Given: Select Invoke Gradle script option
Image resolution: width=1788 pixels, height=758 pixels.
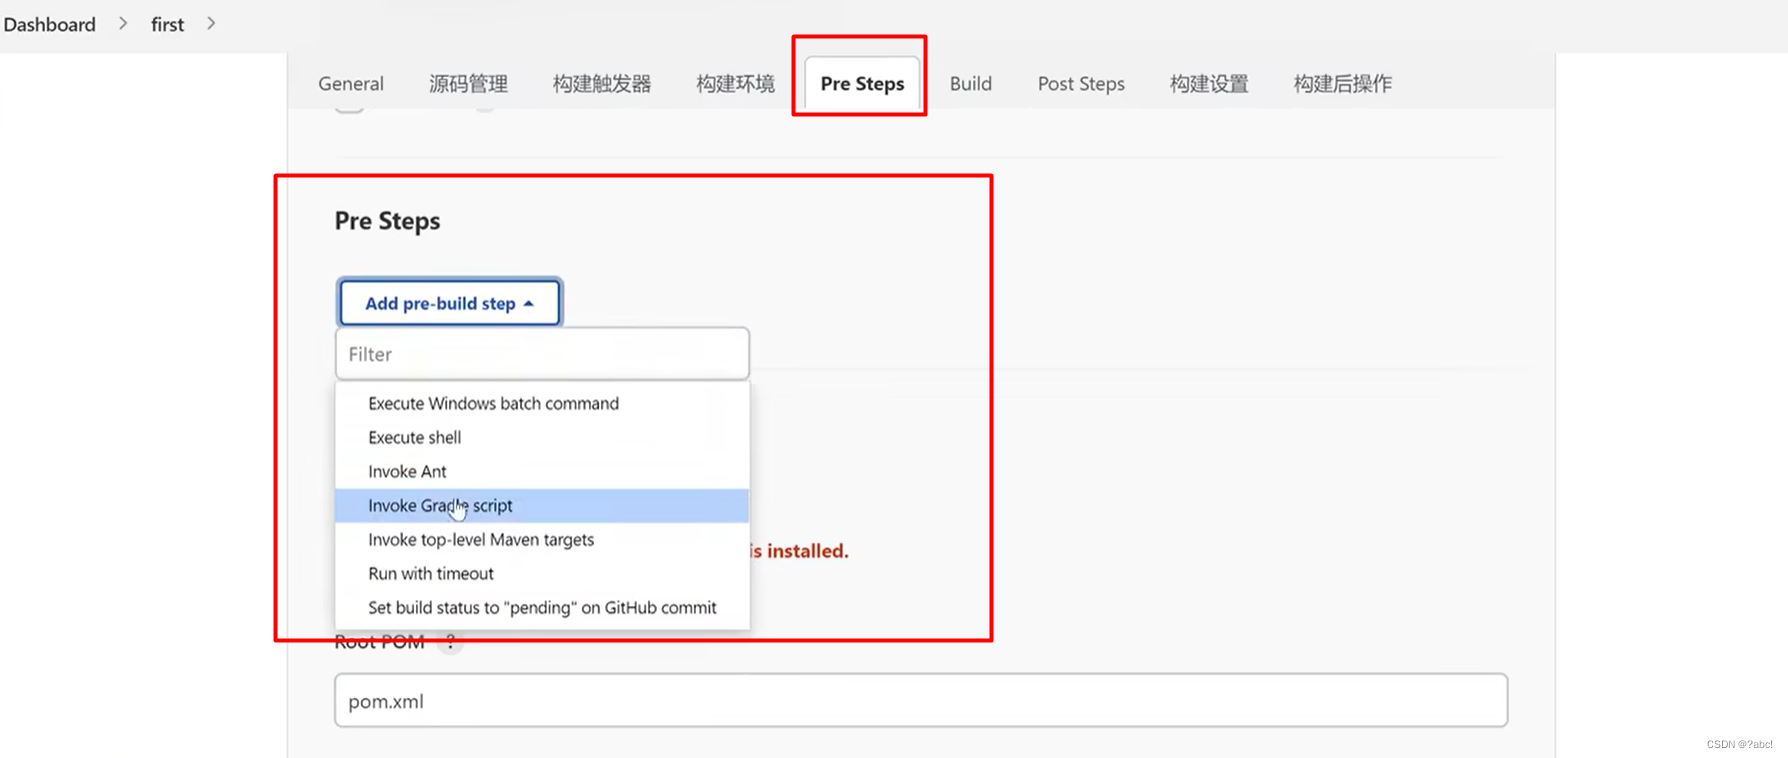Looking at the screenshot, I should tap(542, 505).
